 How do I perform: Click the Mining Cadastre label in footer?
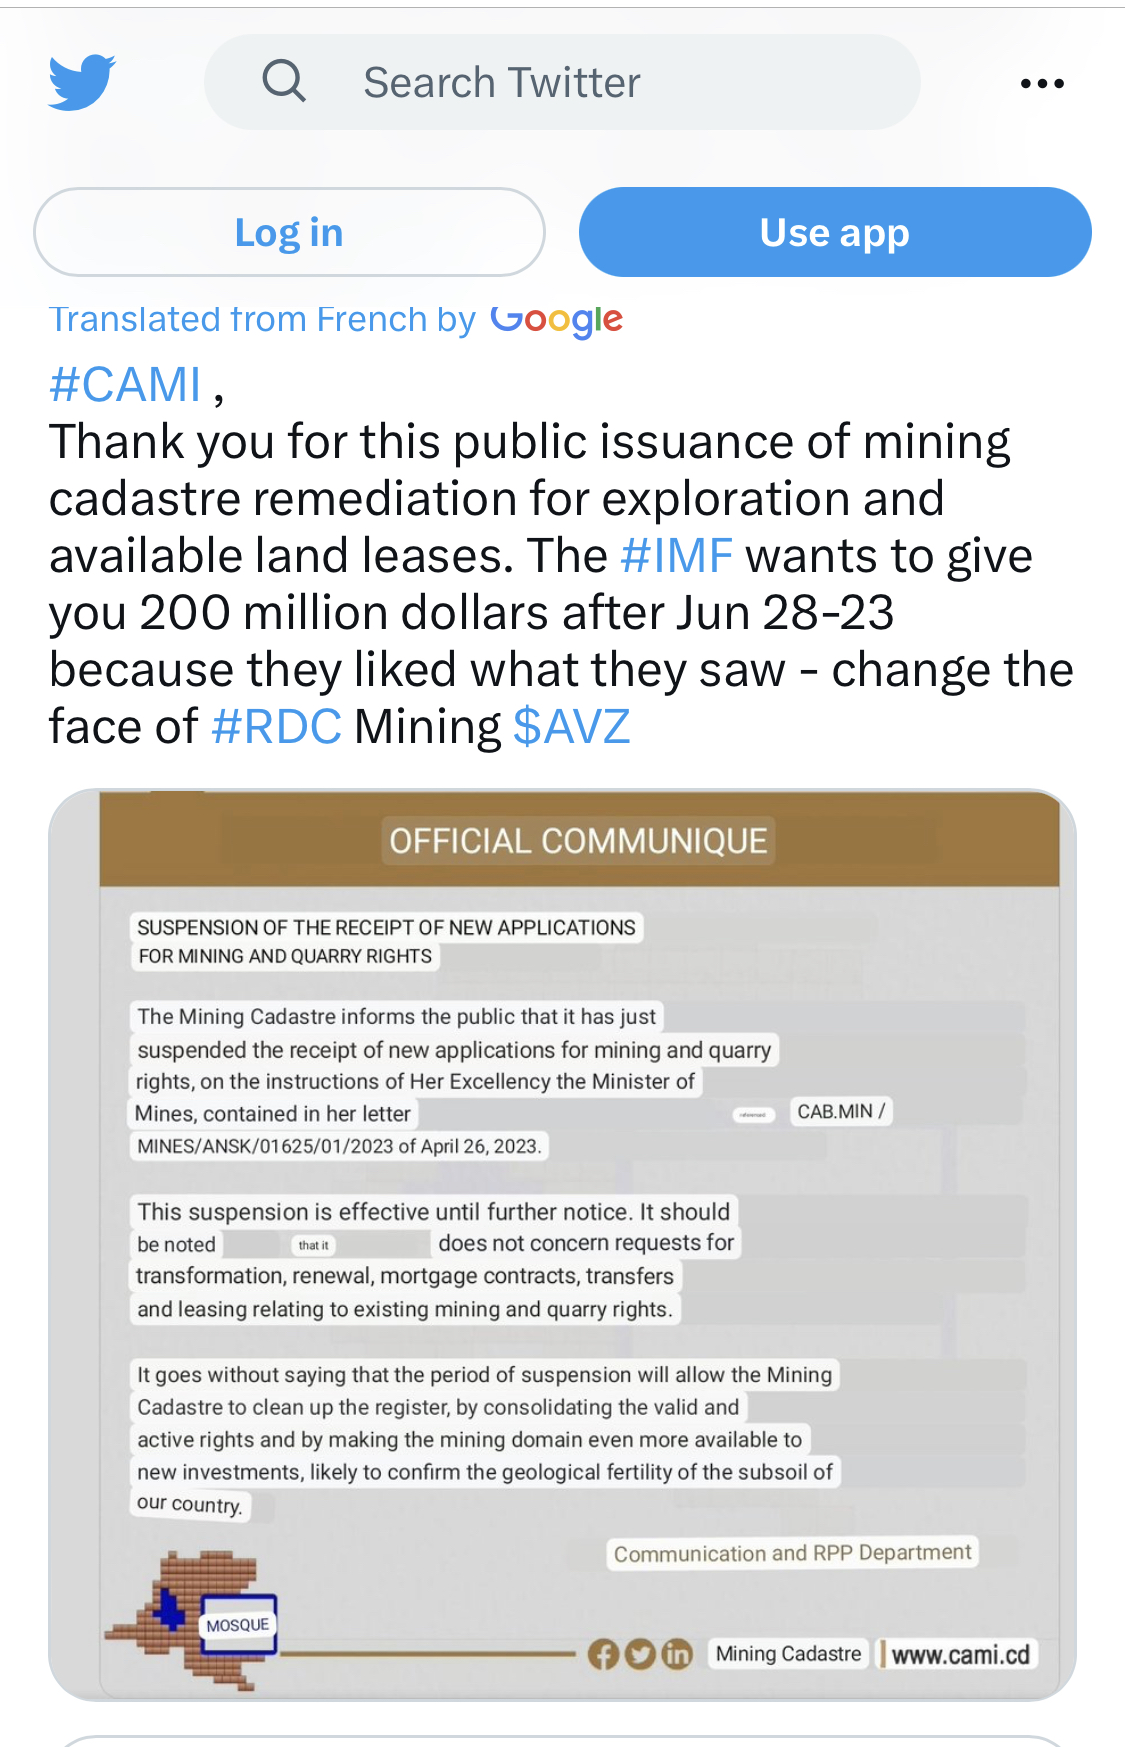click(x=788, y=1654)
